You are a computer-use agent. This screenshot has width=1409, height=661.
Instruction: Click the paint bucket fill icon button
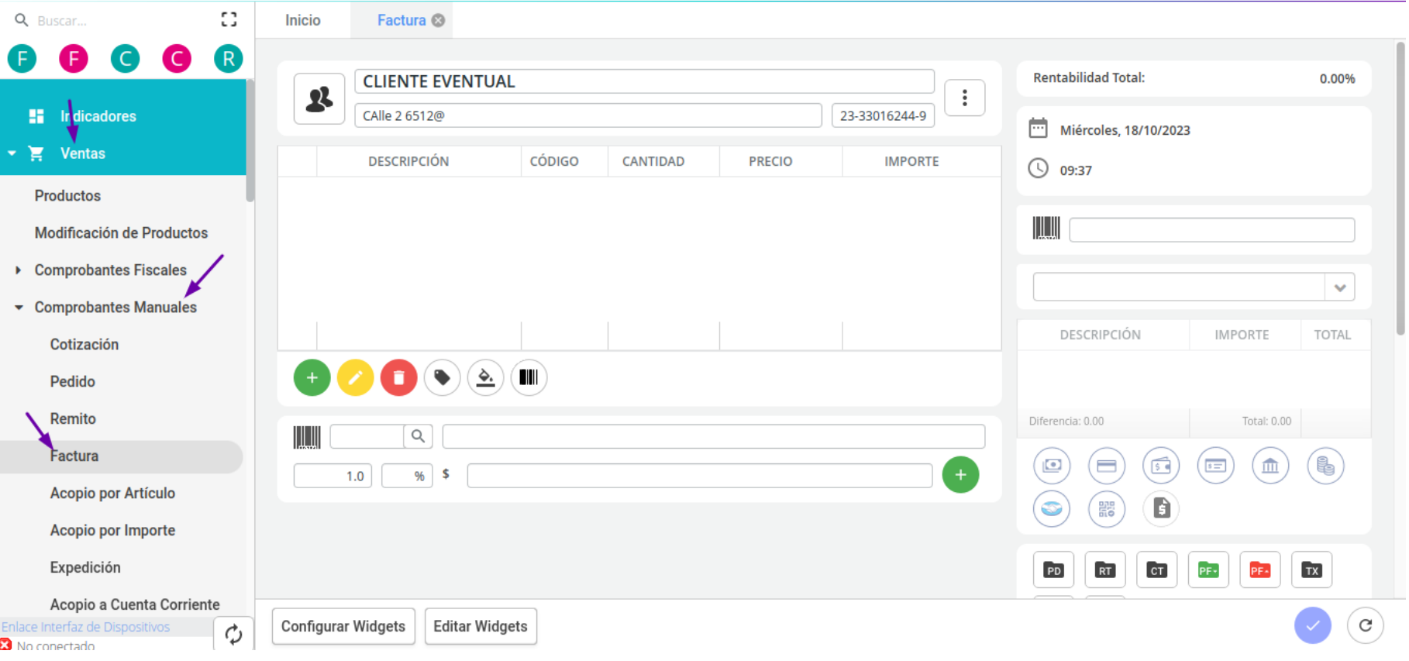tap(485, 378)
